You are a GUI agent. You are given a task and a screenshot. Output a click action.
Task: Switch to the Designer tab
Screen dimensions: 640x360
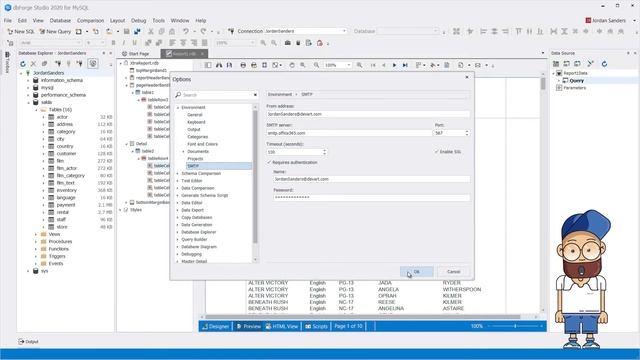click(x=216, y=326)
